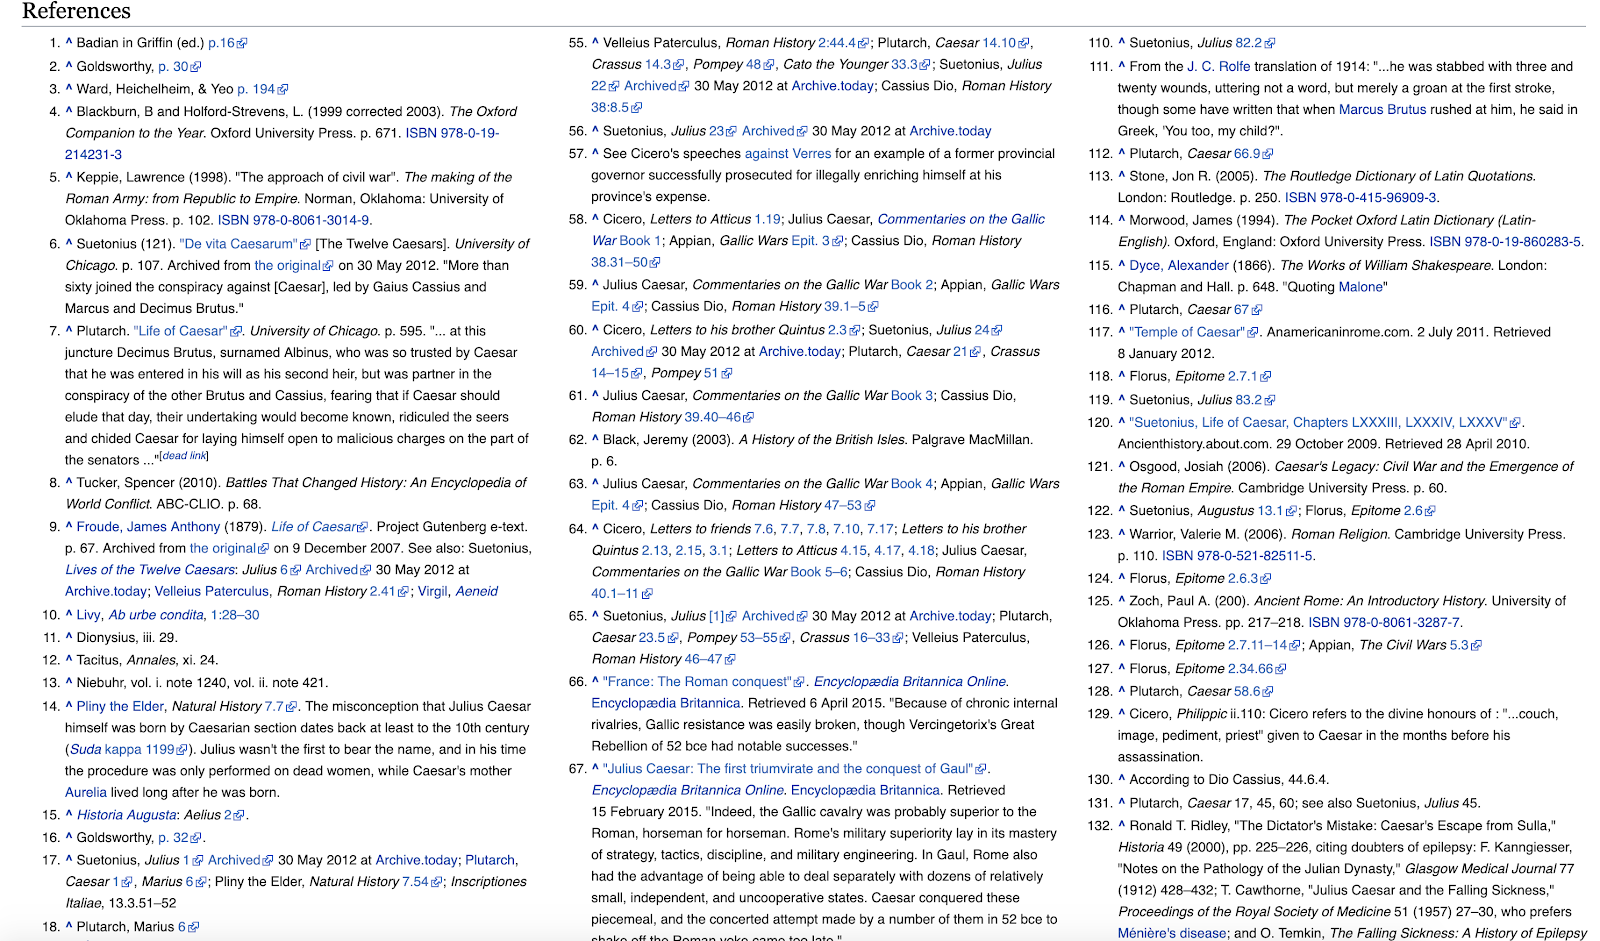Open Letters to friends 7.6 link
The image size is (1600, 941).
coord(764,529)
